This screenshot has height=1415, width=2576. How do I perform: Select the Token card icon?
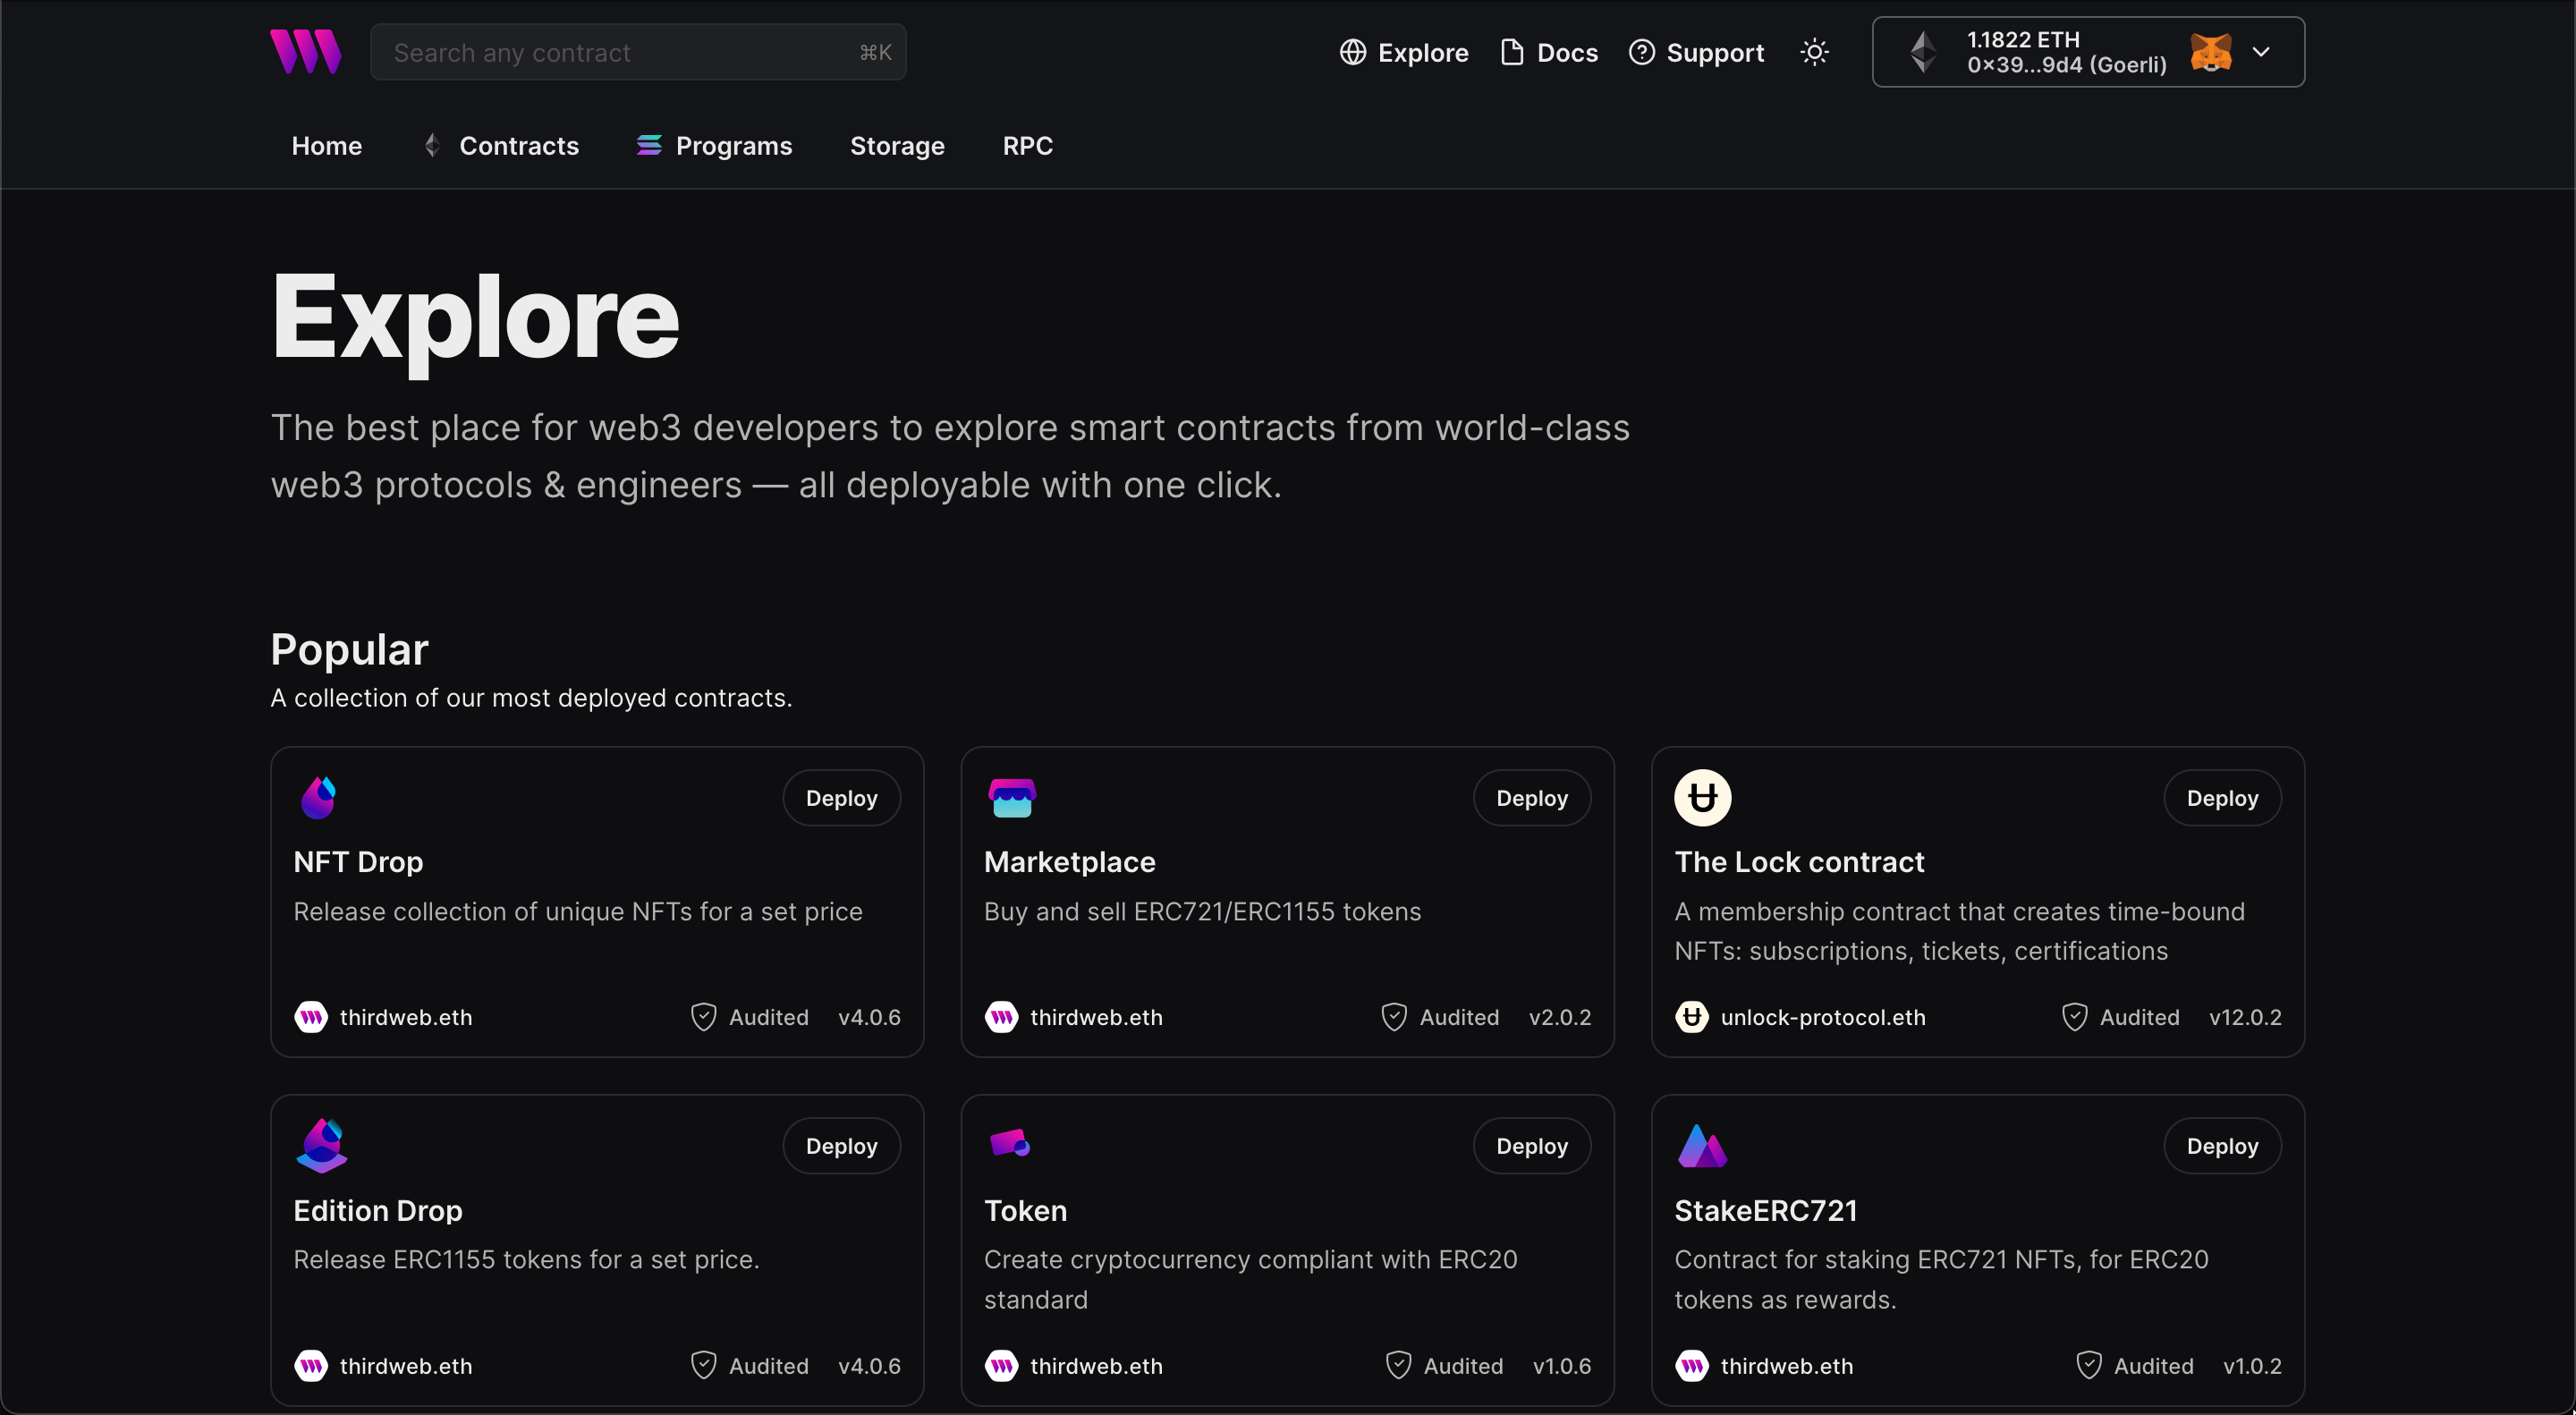(1010, 1144)
